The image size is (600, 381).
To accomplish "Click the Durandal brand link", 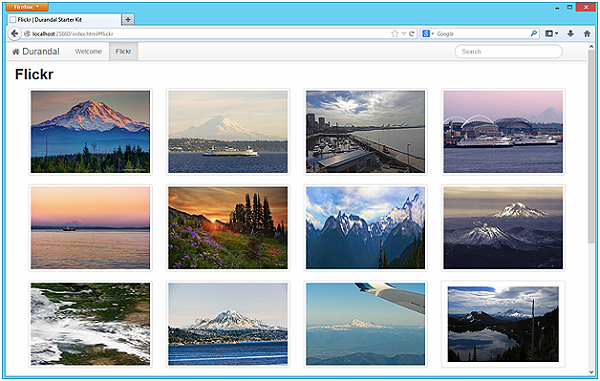I will click(36, 51).
